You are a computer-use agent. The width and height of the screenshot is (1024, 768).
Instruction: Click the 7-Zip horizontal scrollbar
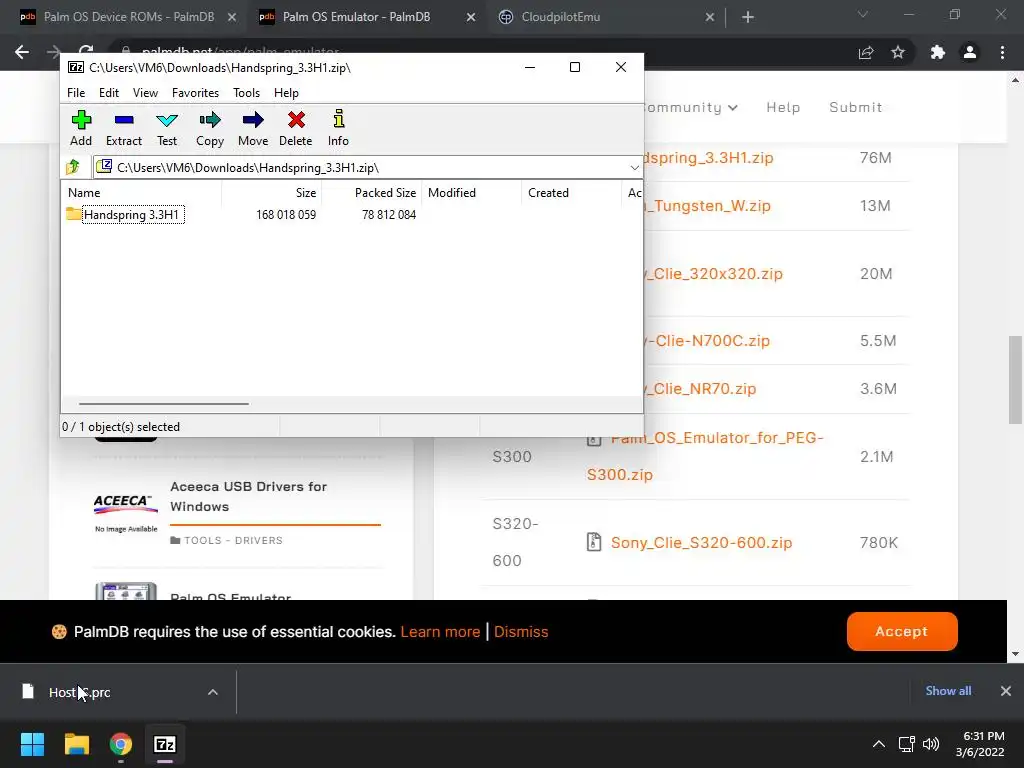click(x=163, y=404)
